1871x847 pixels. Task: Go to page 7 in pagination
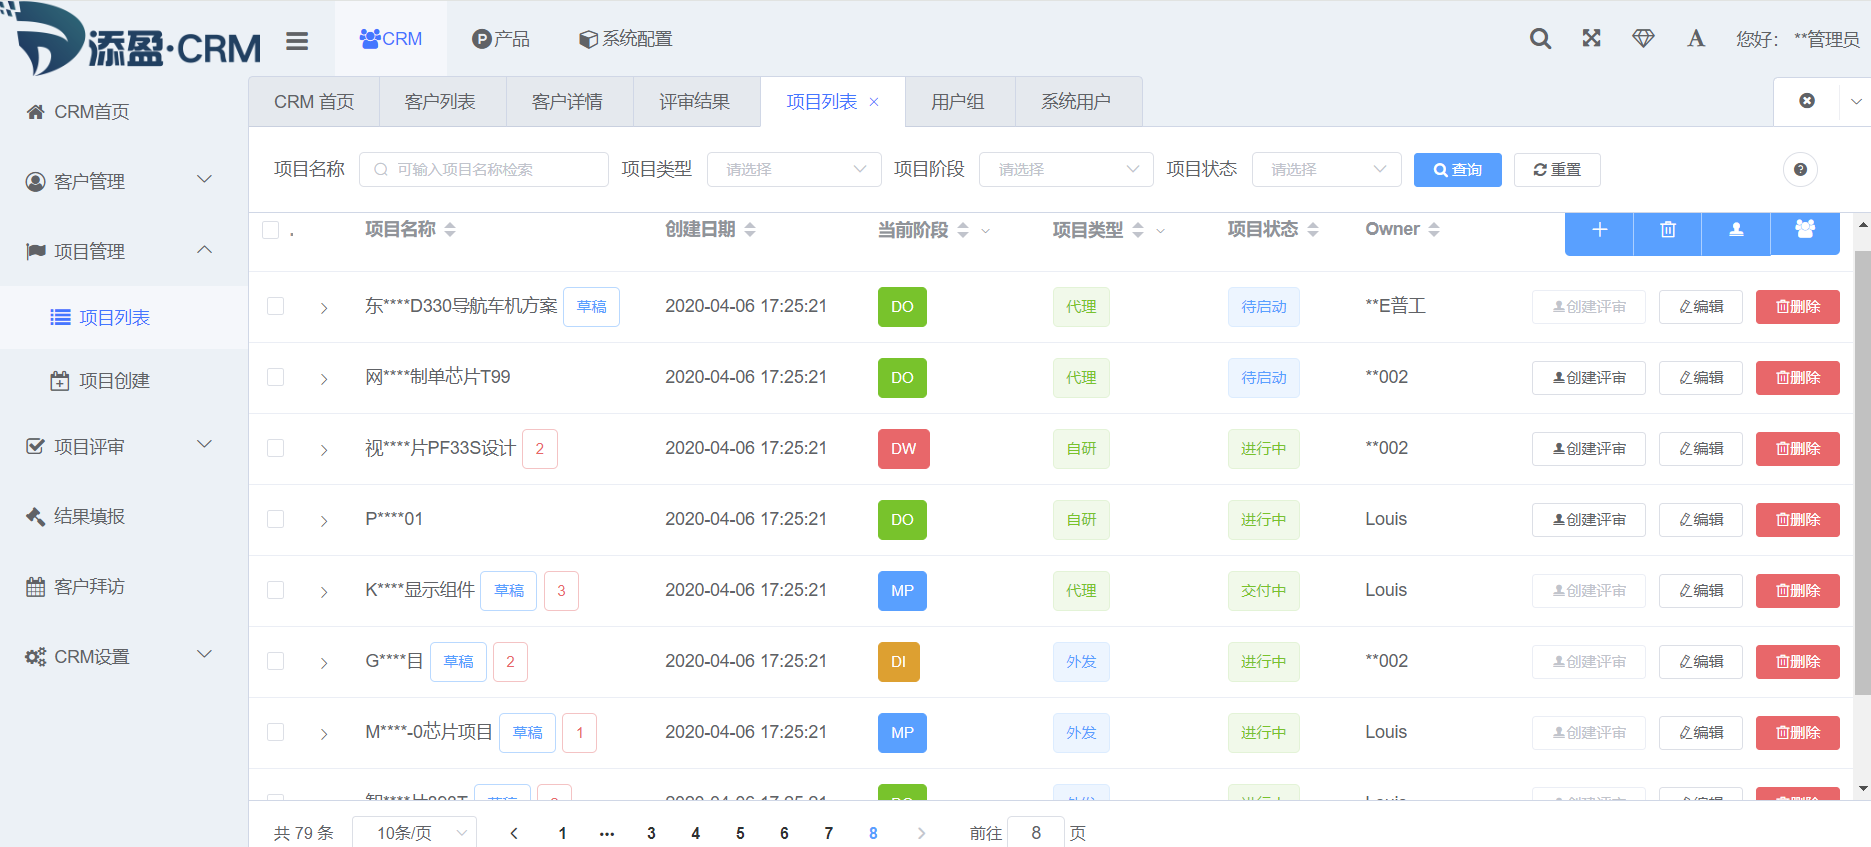(x=829, y=833)
